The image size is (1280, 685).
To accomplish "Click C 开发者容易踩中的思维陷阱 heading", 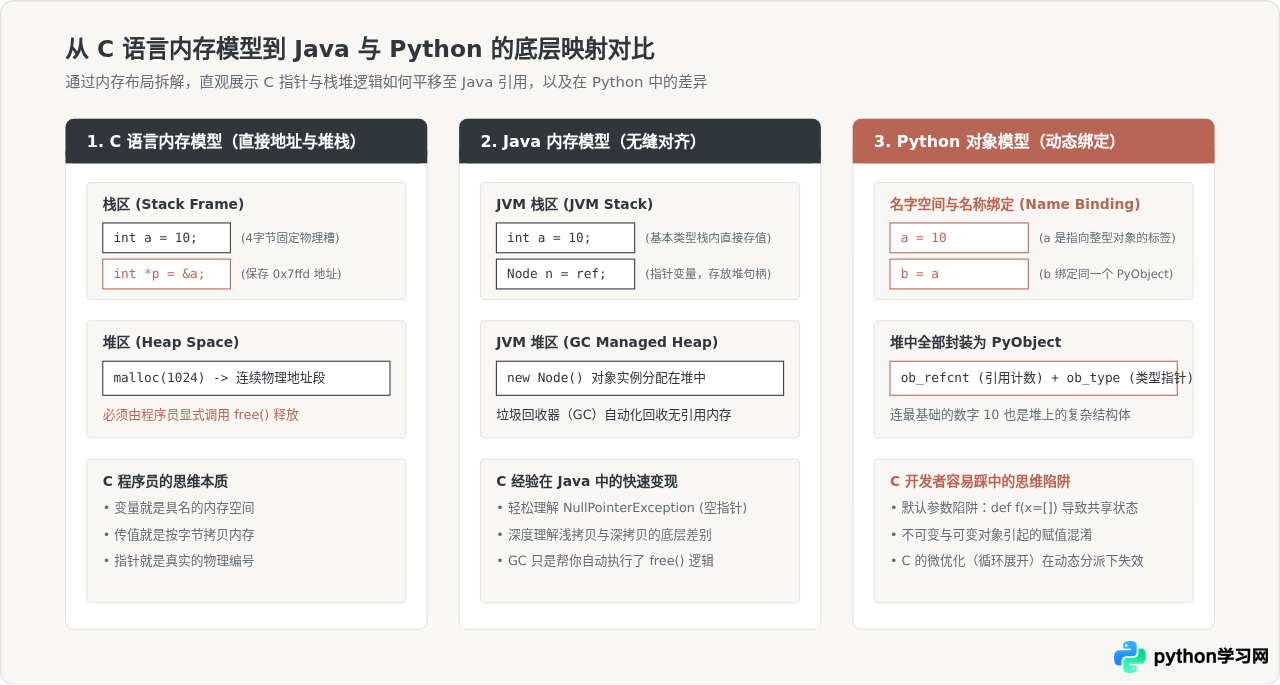I will [980, 481].
